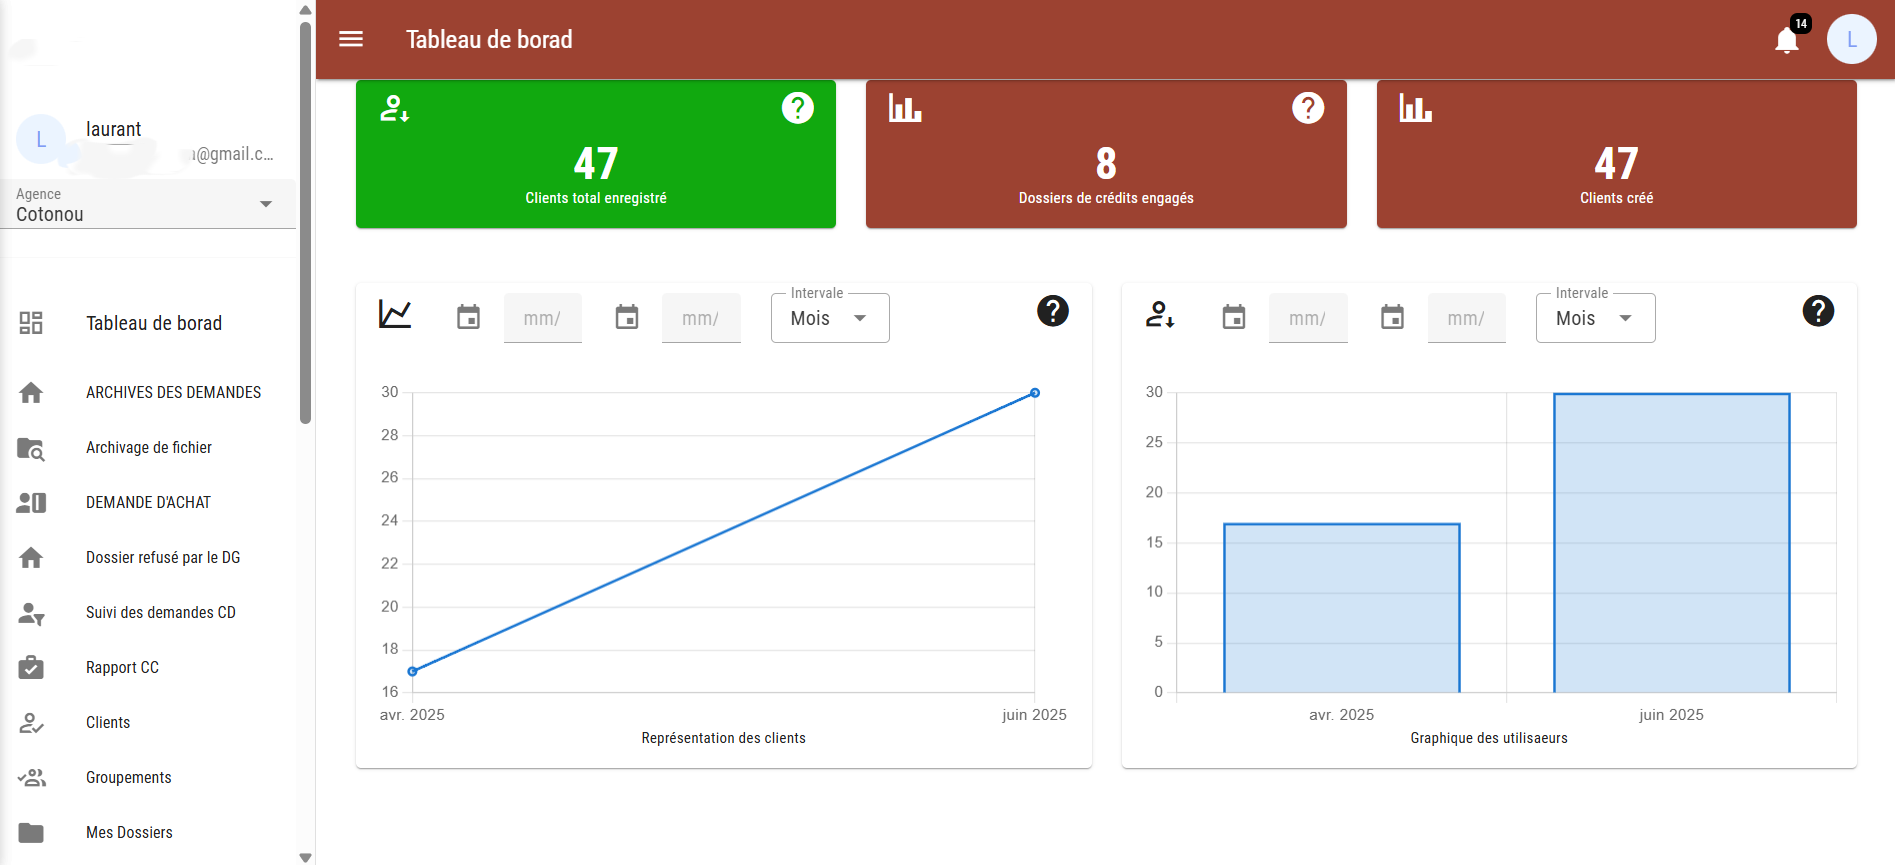Click help icon on Clients total enregistré card
Screen dimensions: 1895x865
[798, 107]
